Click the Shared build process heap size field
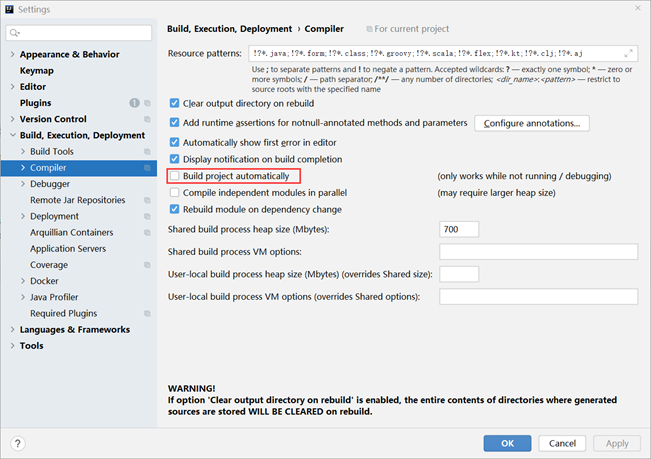 [458, 229]
